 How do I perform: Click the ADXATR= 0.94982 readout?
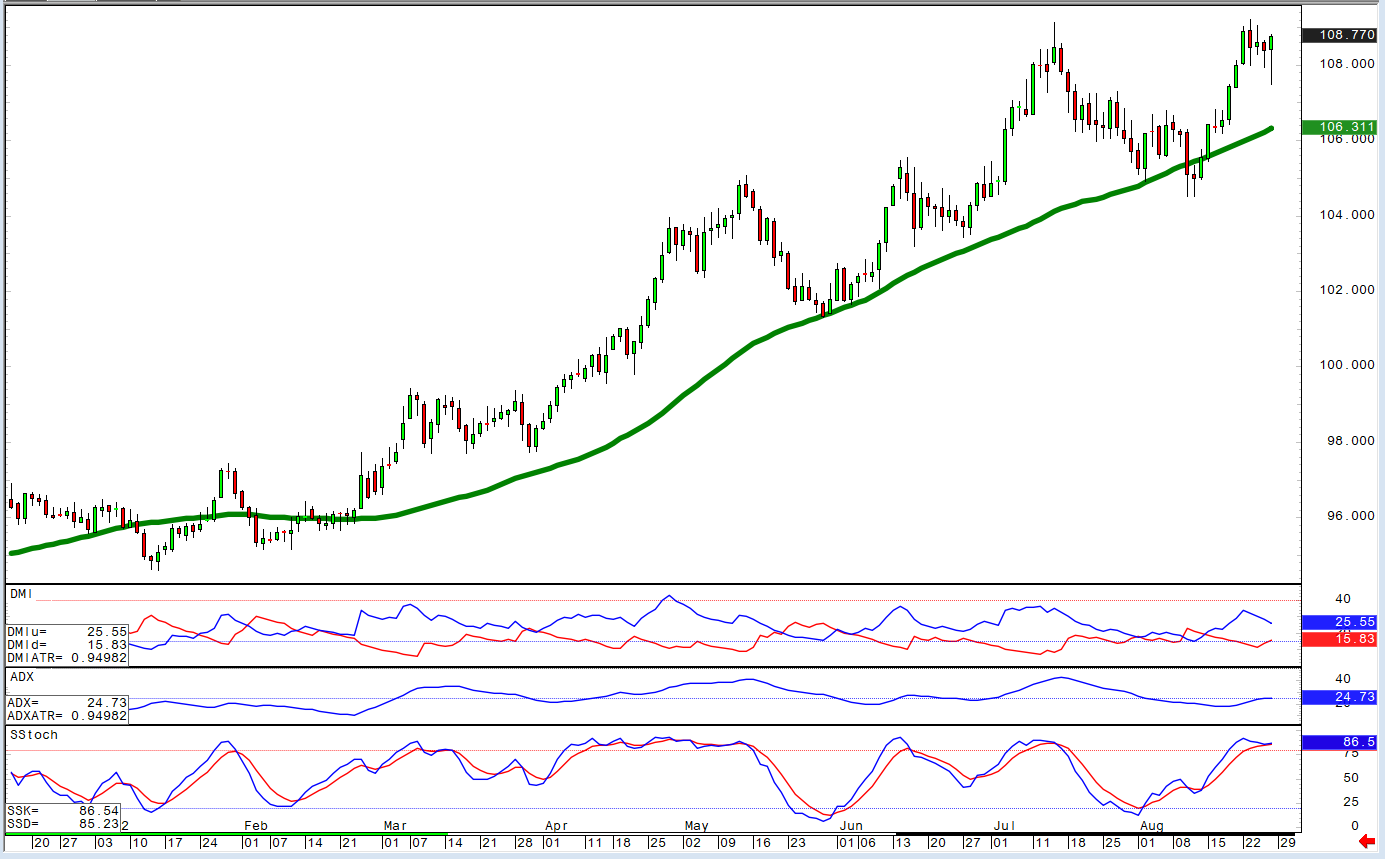pos(67,716)
